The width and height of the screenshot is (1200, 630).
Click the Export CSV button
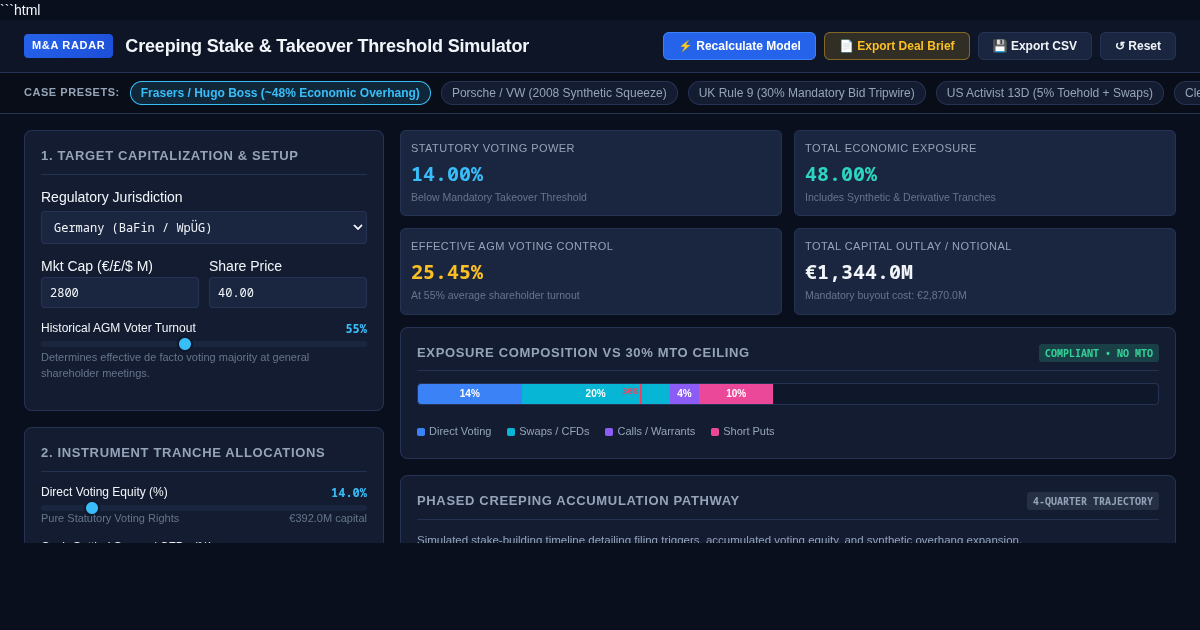(1035, 46)
